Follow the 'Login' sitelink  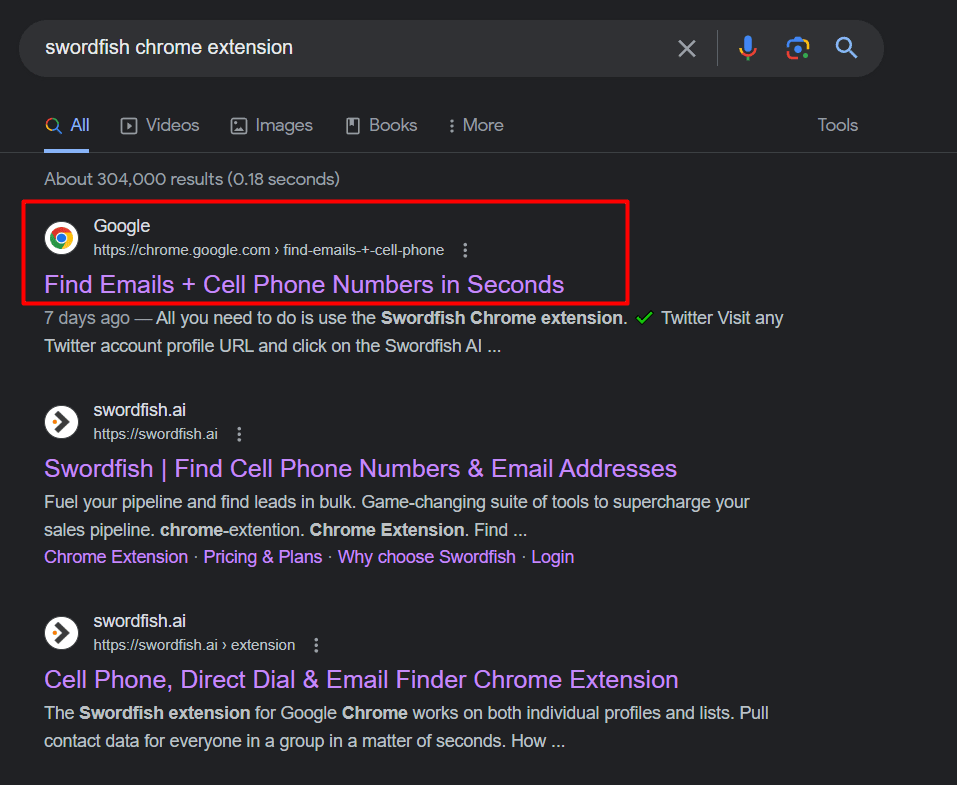[x=552, y=557]
